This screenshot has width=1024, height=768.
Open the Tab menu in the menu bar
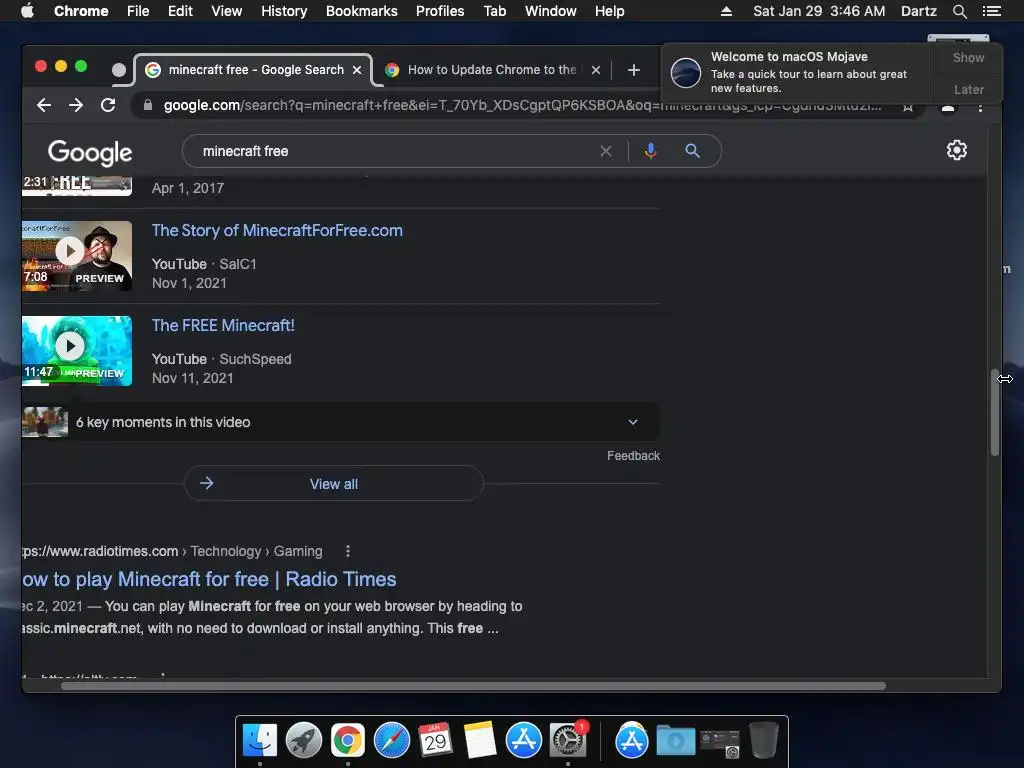[494, 11]
